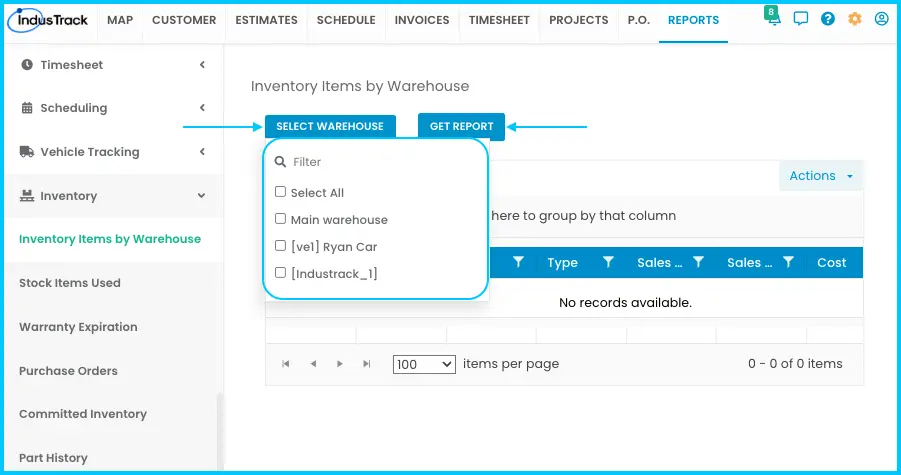The image size is (901, 475).
Task: Click the IndusTrack logo
Action: (48, 20)
